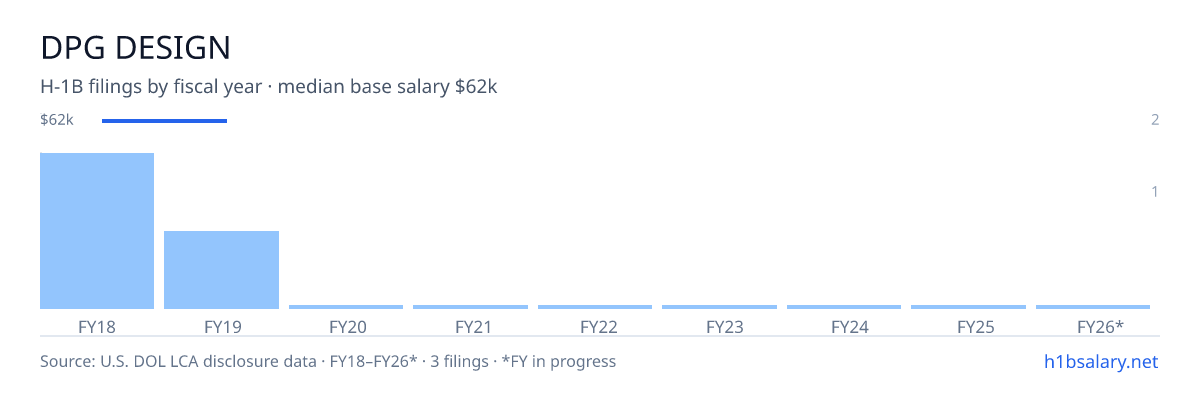Click the FY19 filings bar

221,270
